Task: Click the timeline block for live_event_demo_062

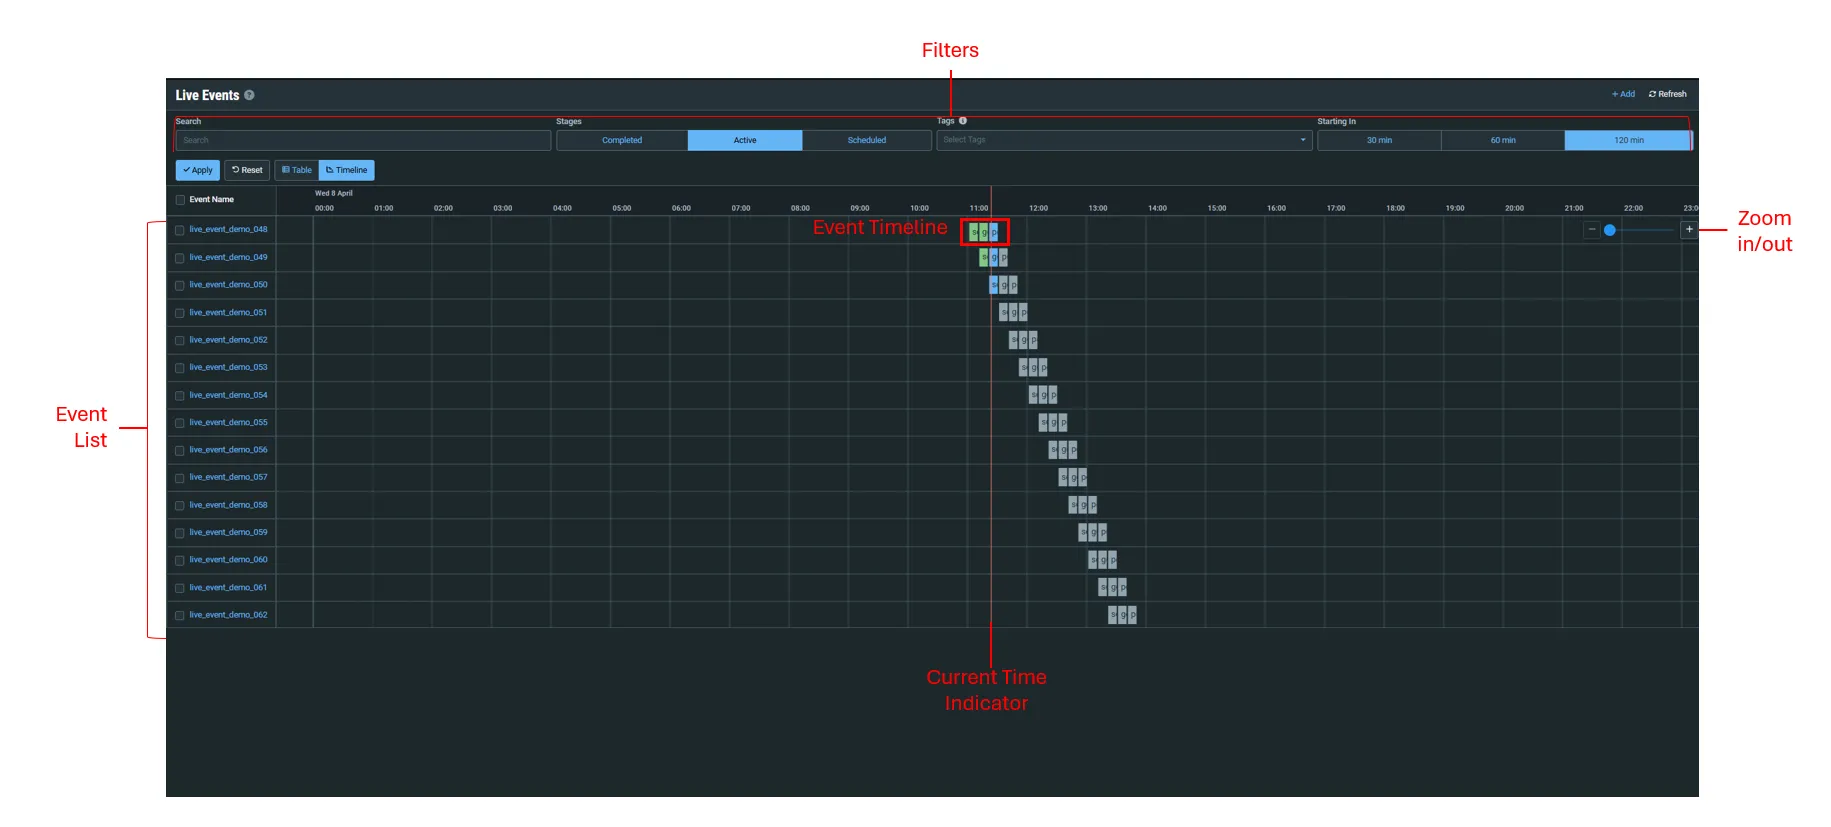Action: (x=1122, y=615)
